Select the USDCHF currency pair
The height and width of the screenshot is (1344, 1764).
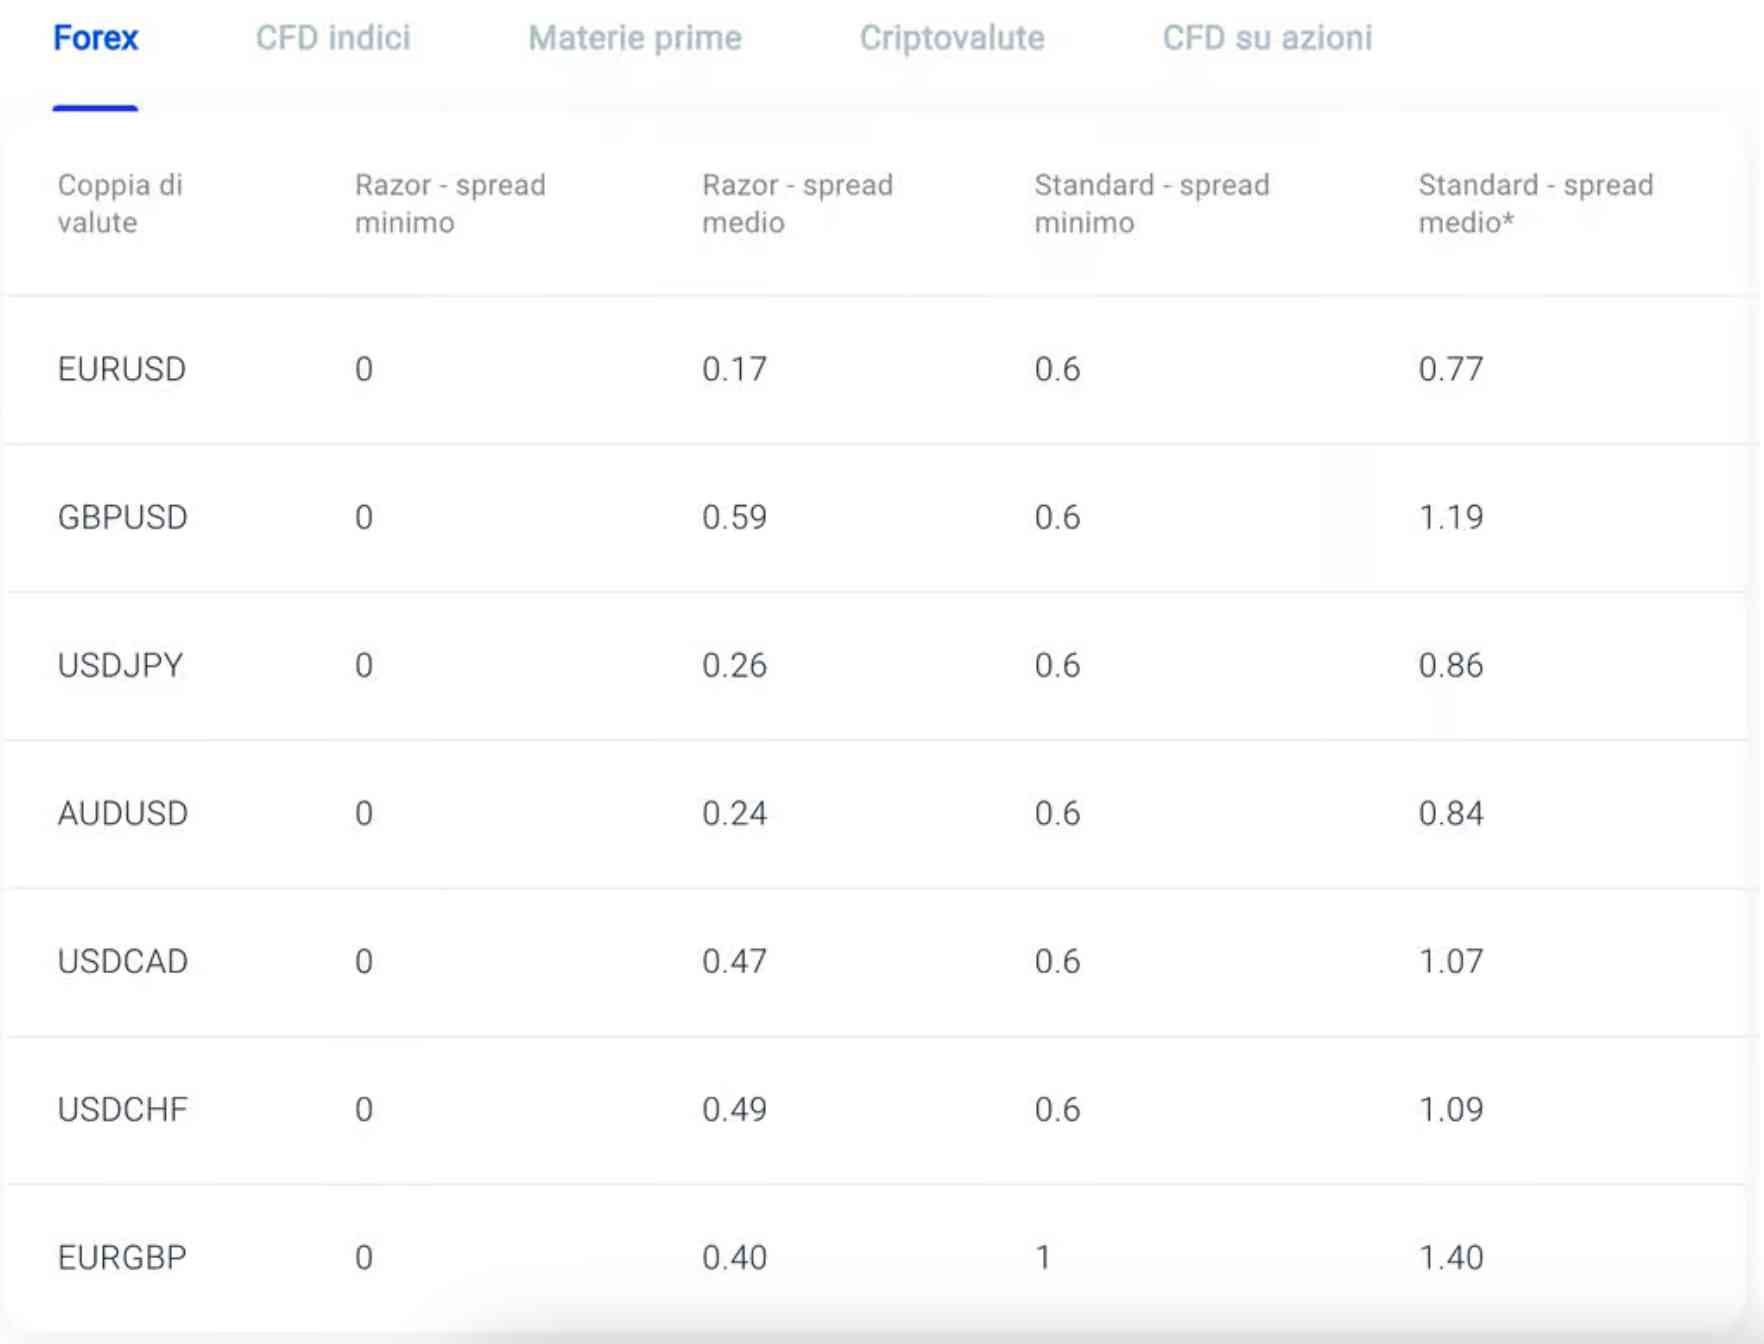coord(123,1109)
